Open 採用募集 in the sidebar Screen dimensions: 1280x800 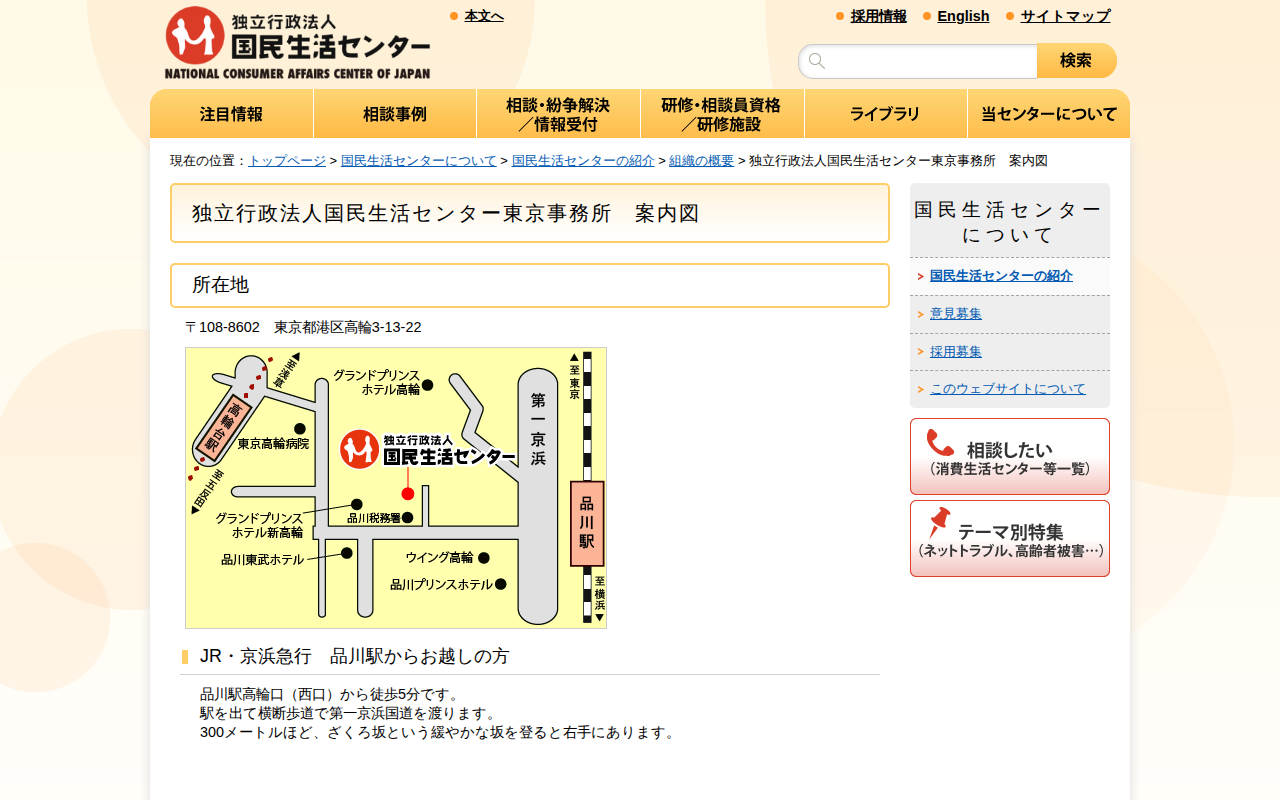click(956, 352)
